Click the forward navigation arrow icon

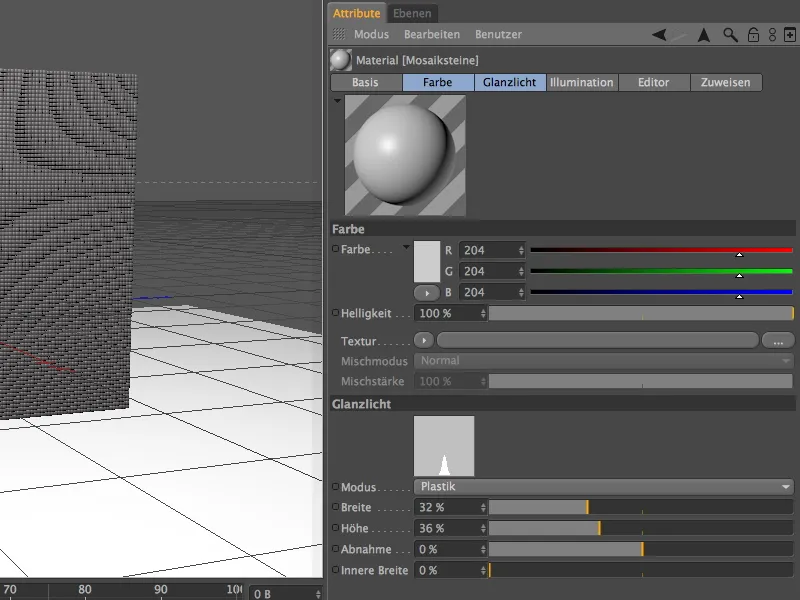click(678, 34)
